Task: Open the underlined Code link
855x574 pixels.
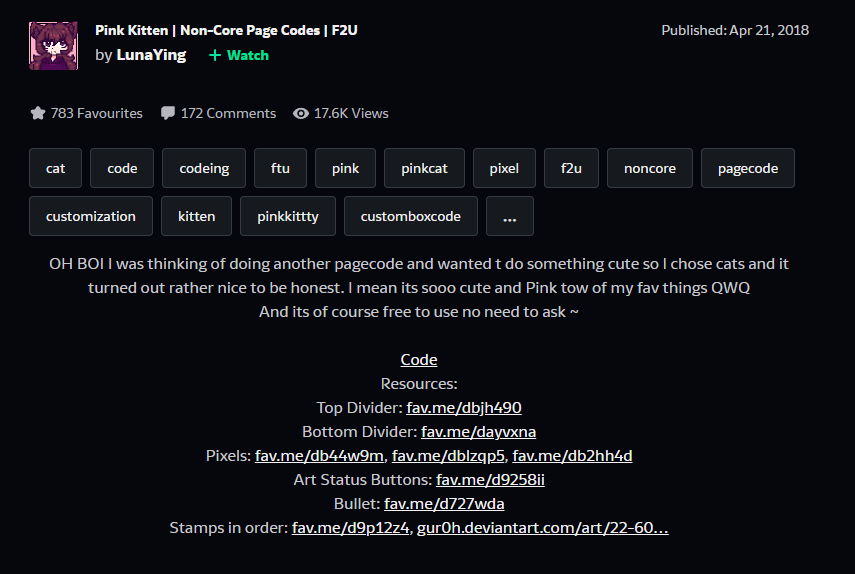Action: pos(419,360)
